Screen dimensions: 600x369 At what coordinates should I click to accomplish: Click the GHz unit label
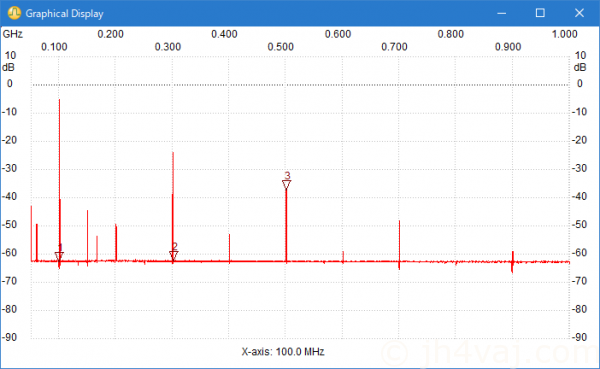coord(13,34)
